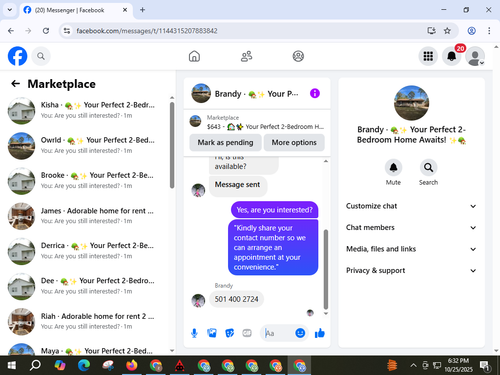Open Riah Adorable home for rent chat

87,321
